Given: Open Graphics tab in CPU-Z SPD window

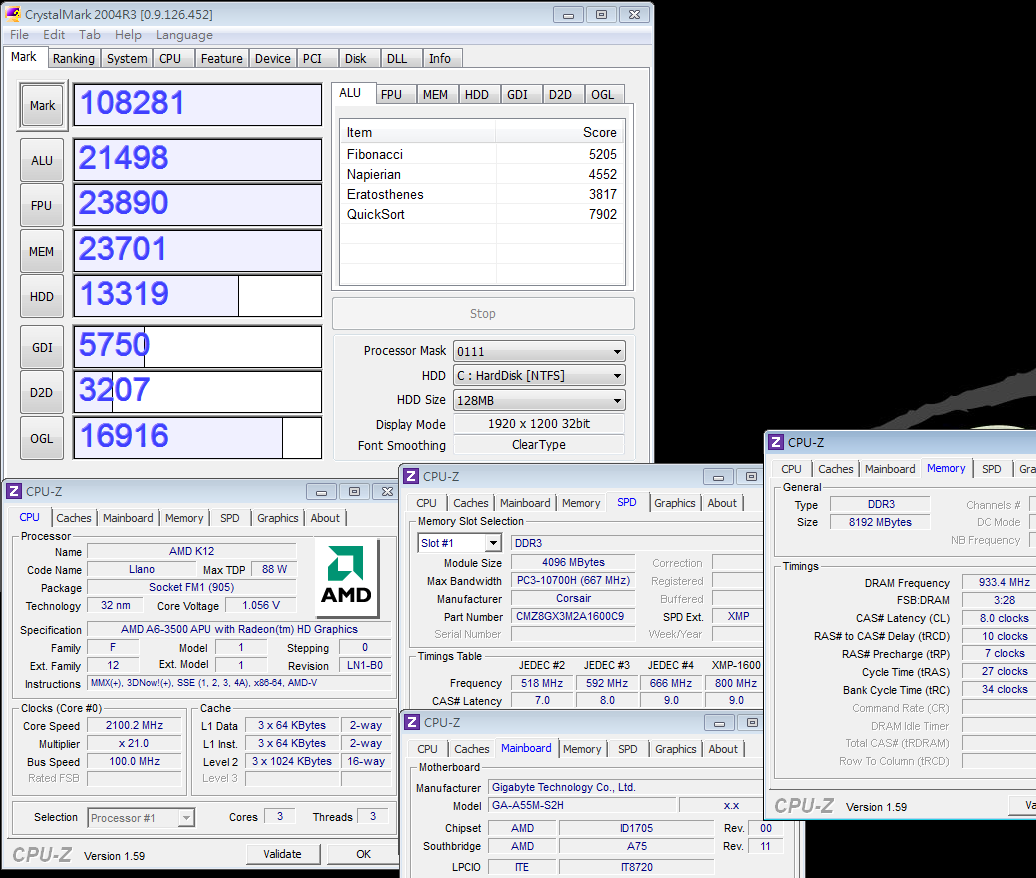Looking at the screenshot, I should [675, 503].
